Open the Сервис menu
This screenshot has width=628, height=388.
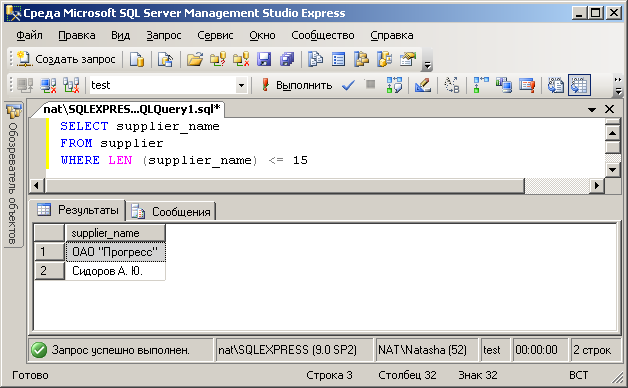coord(215,35)
